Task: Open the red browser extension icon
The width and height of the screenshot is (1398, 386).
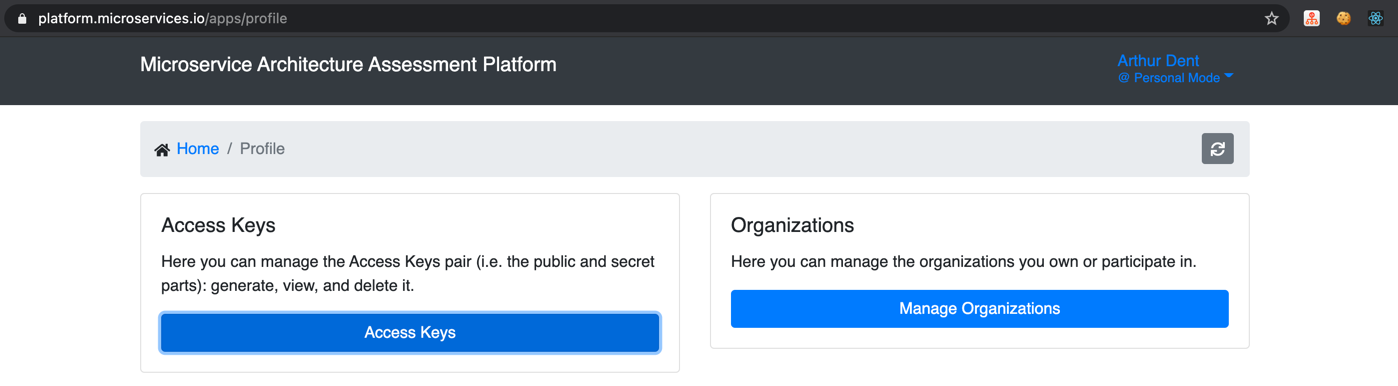Action: [1311, 18]
